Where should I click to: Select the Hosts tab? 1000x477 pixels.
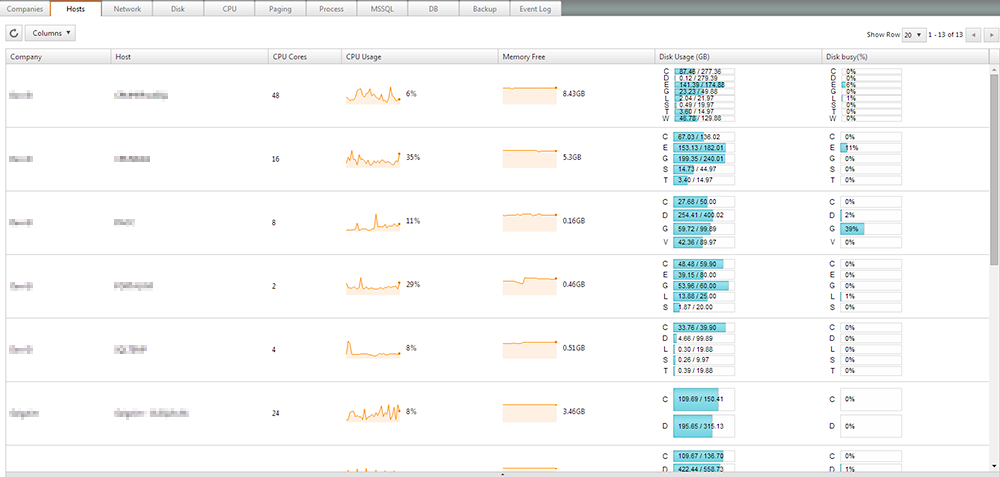(75, 9)
